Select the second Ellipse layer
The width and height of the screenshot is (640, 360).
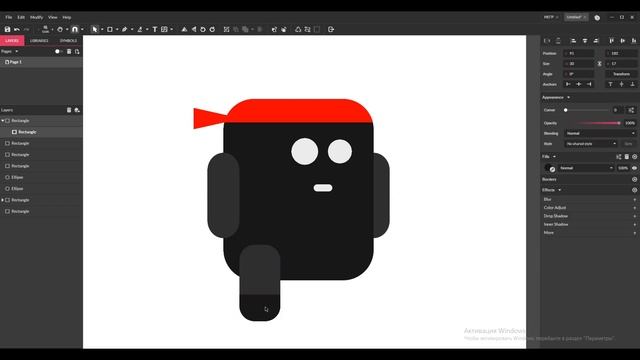41,189
